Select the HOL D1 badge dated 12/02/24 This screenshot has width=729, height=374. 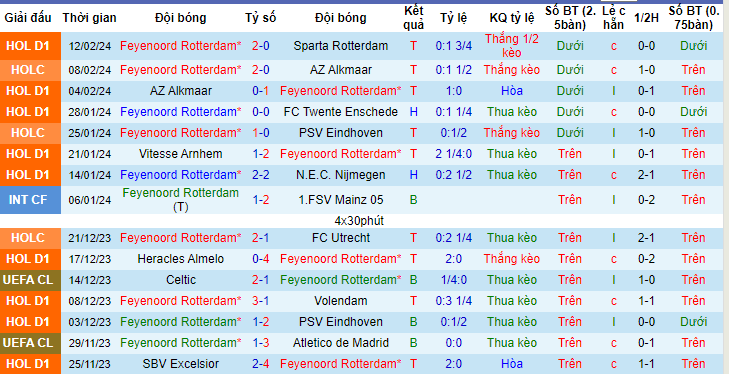click(30, 46)
